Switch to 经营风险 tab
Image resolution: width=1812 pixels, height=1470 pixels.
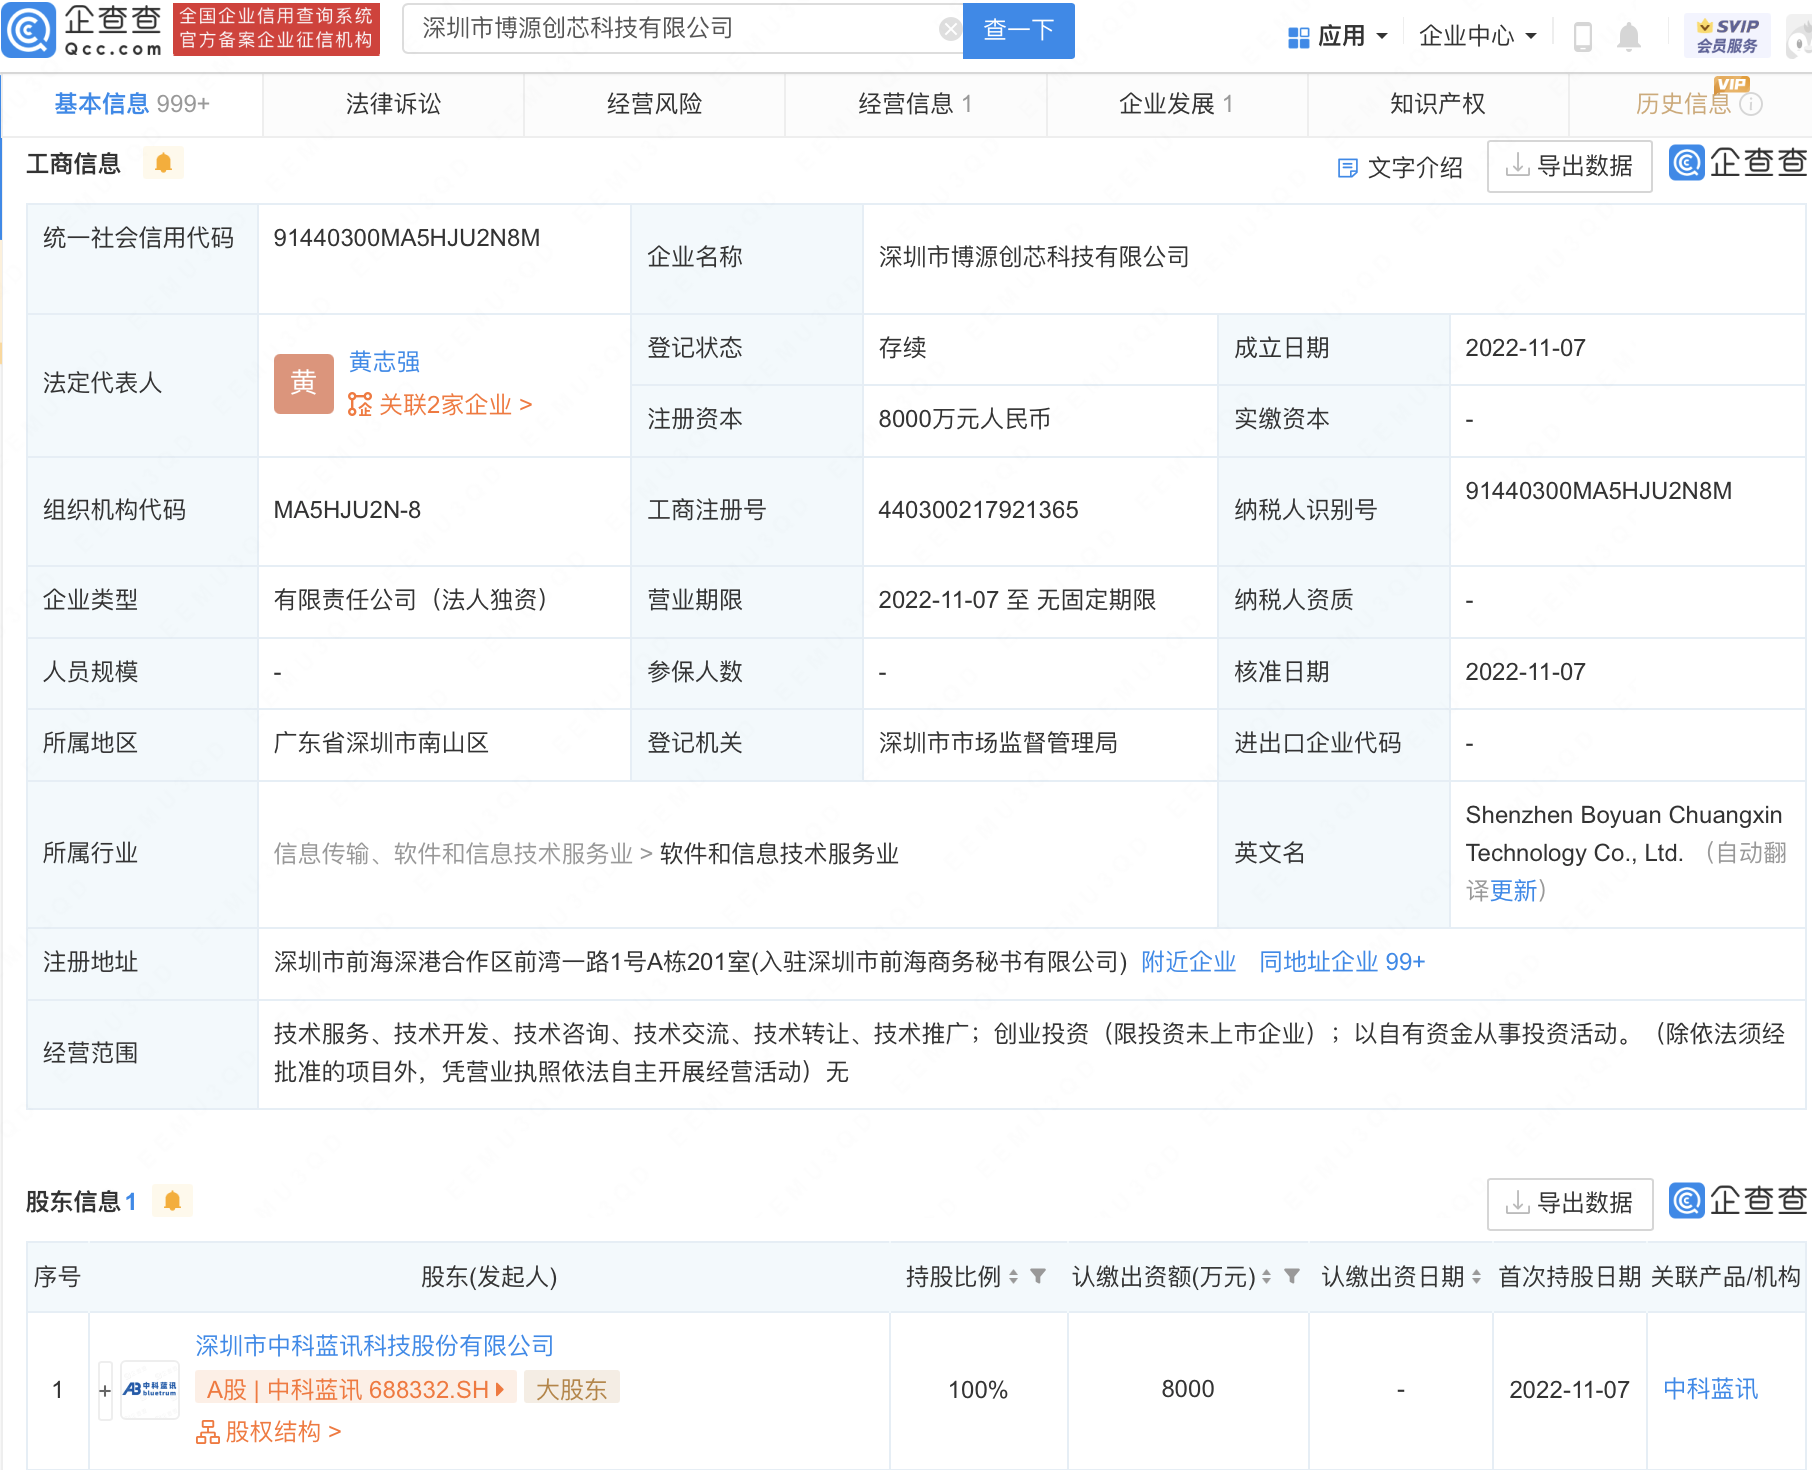coord(654,104)
